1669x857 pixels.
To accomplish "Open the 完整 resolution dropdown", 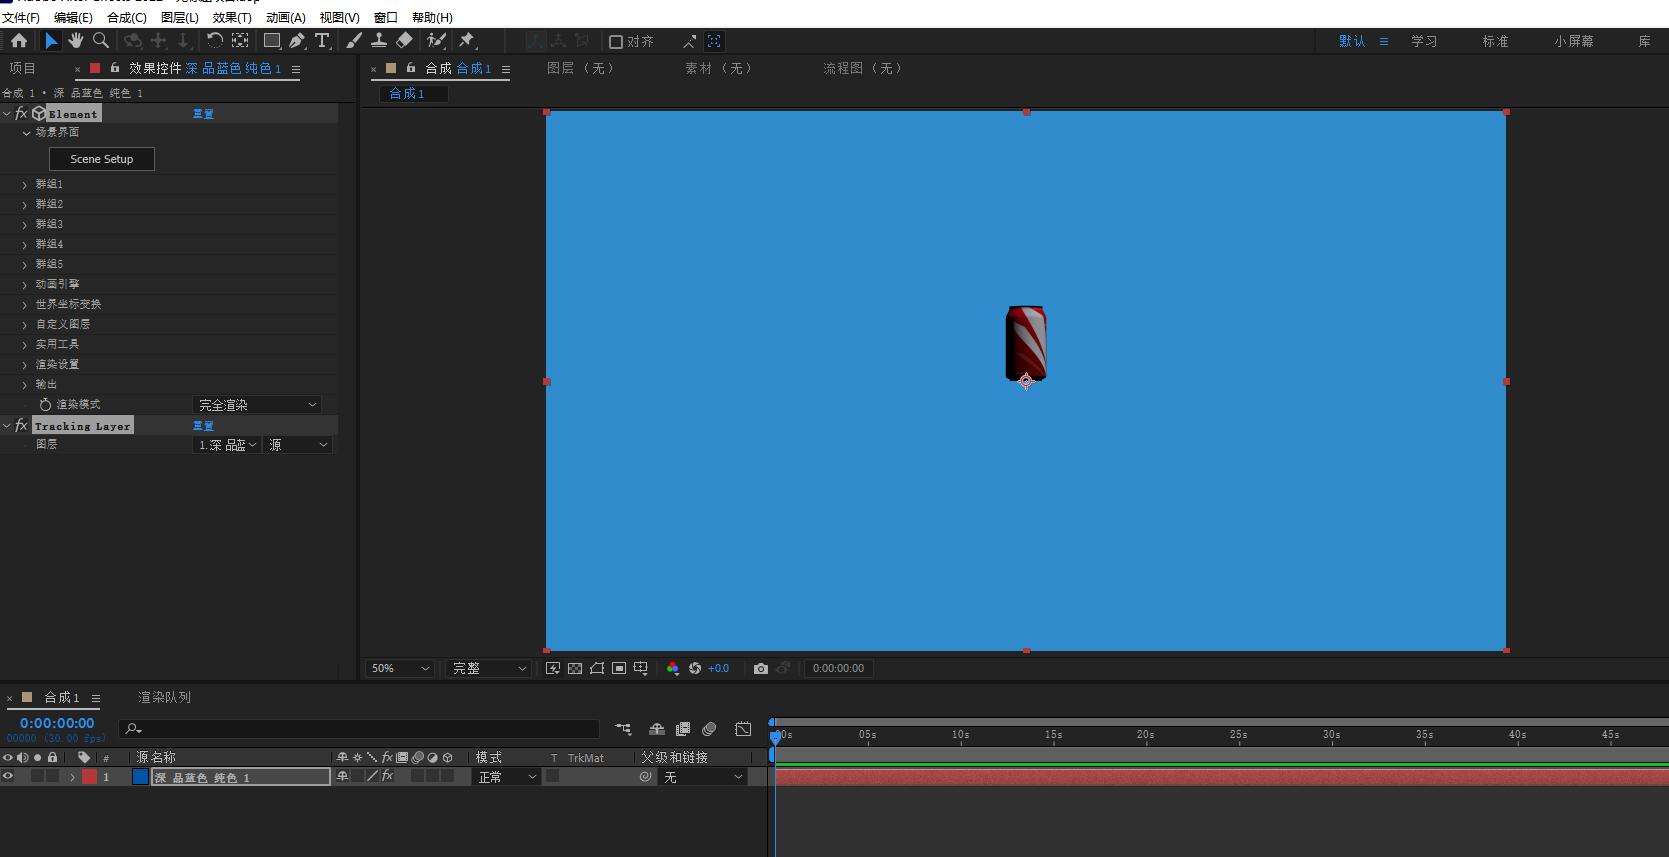I will 488,668.
